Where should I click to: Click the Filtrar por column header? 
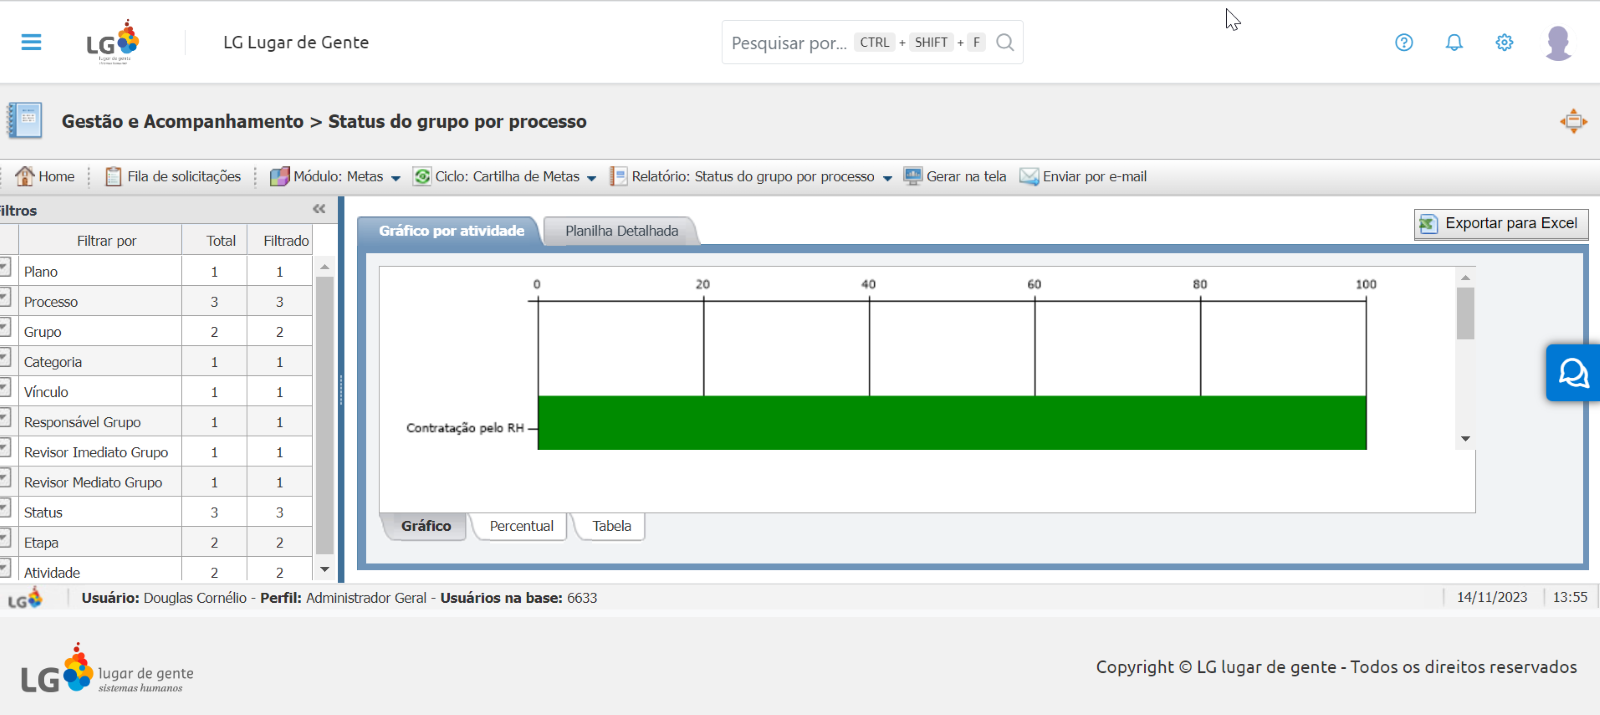point(106,241)
